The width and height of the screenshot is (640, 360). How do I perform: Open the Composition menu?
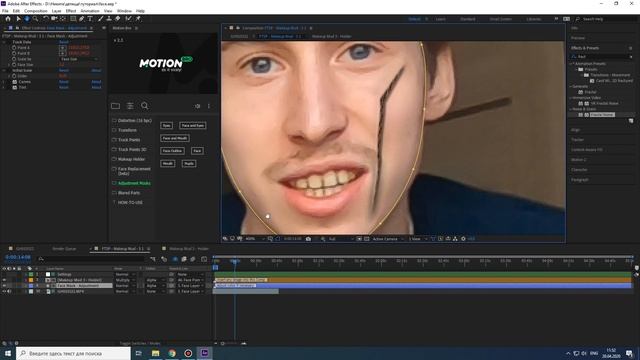coord(36,11)
